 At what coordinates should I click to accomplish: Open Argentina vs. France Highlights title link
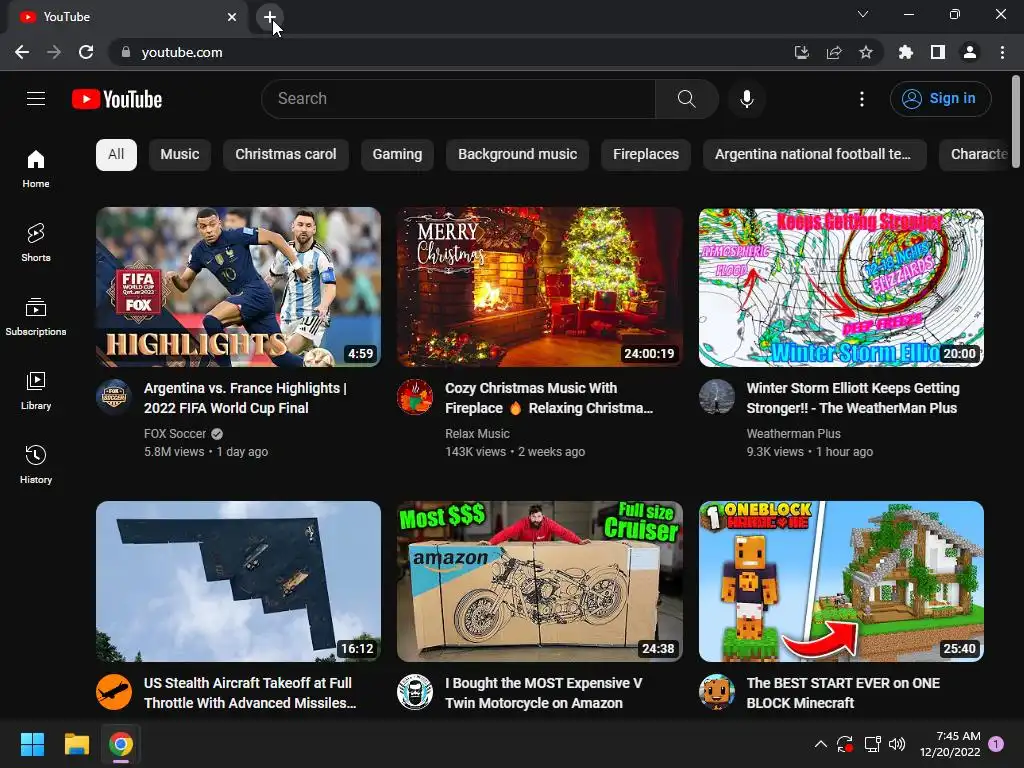point(246,398)
